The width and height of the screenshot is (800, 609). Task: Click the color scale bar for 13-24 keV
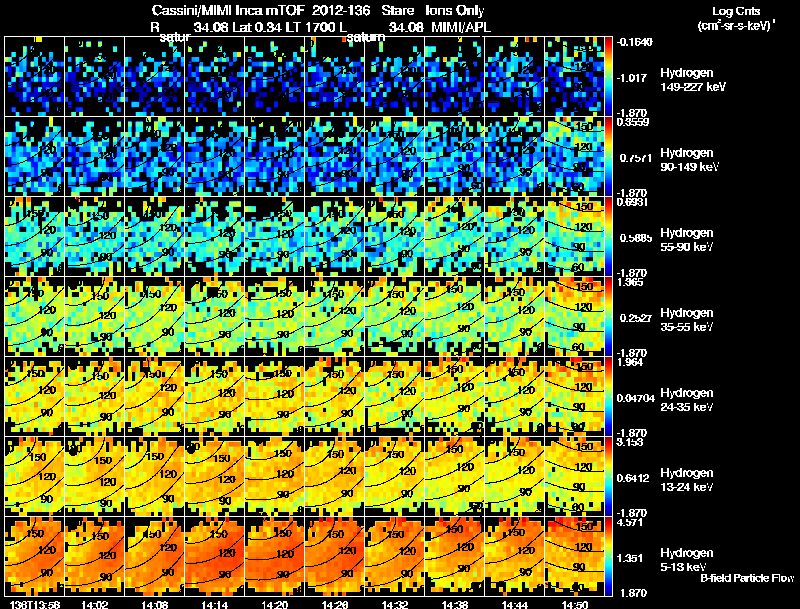coord(608,476)
